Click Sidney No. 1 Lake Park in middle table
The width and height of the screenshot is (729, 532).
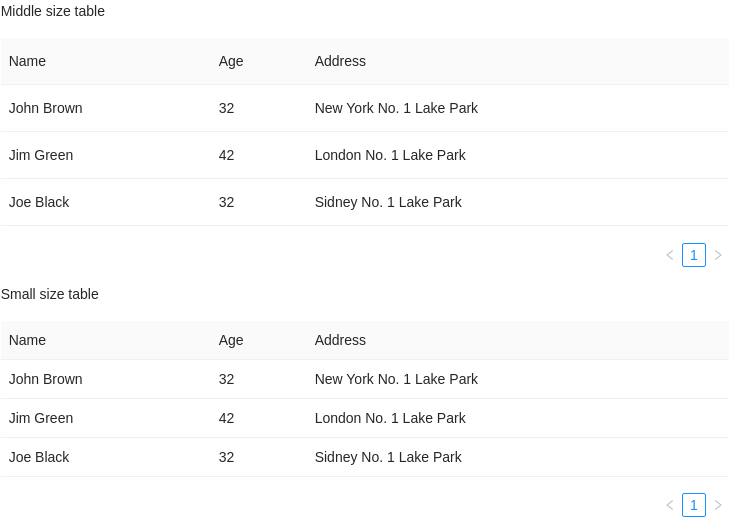point(388,202)
